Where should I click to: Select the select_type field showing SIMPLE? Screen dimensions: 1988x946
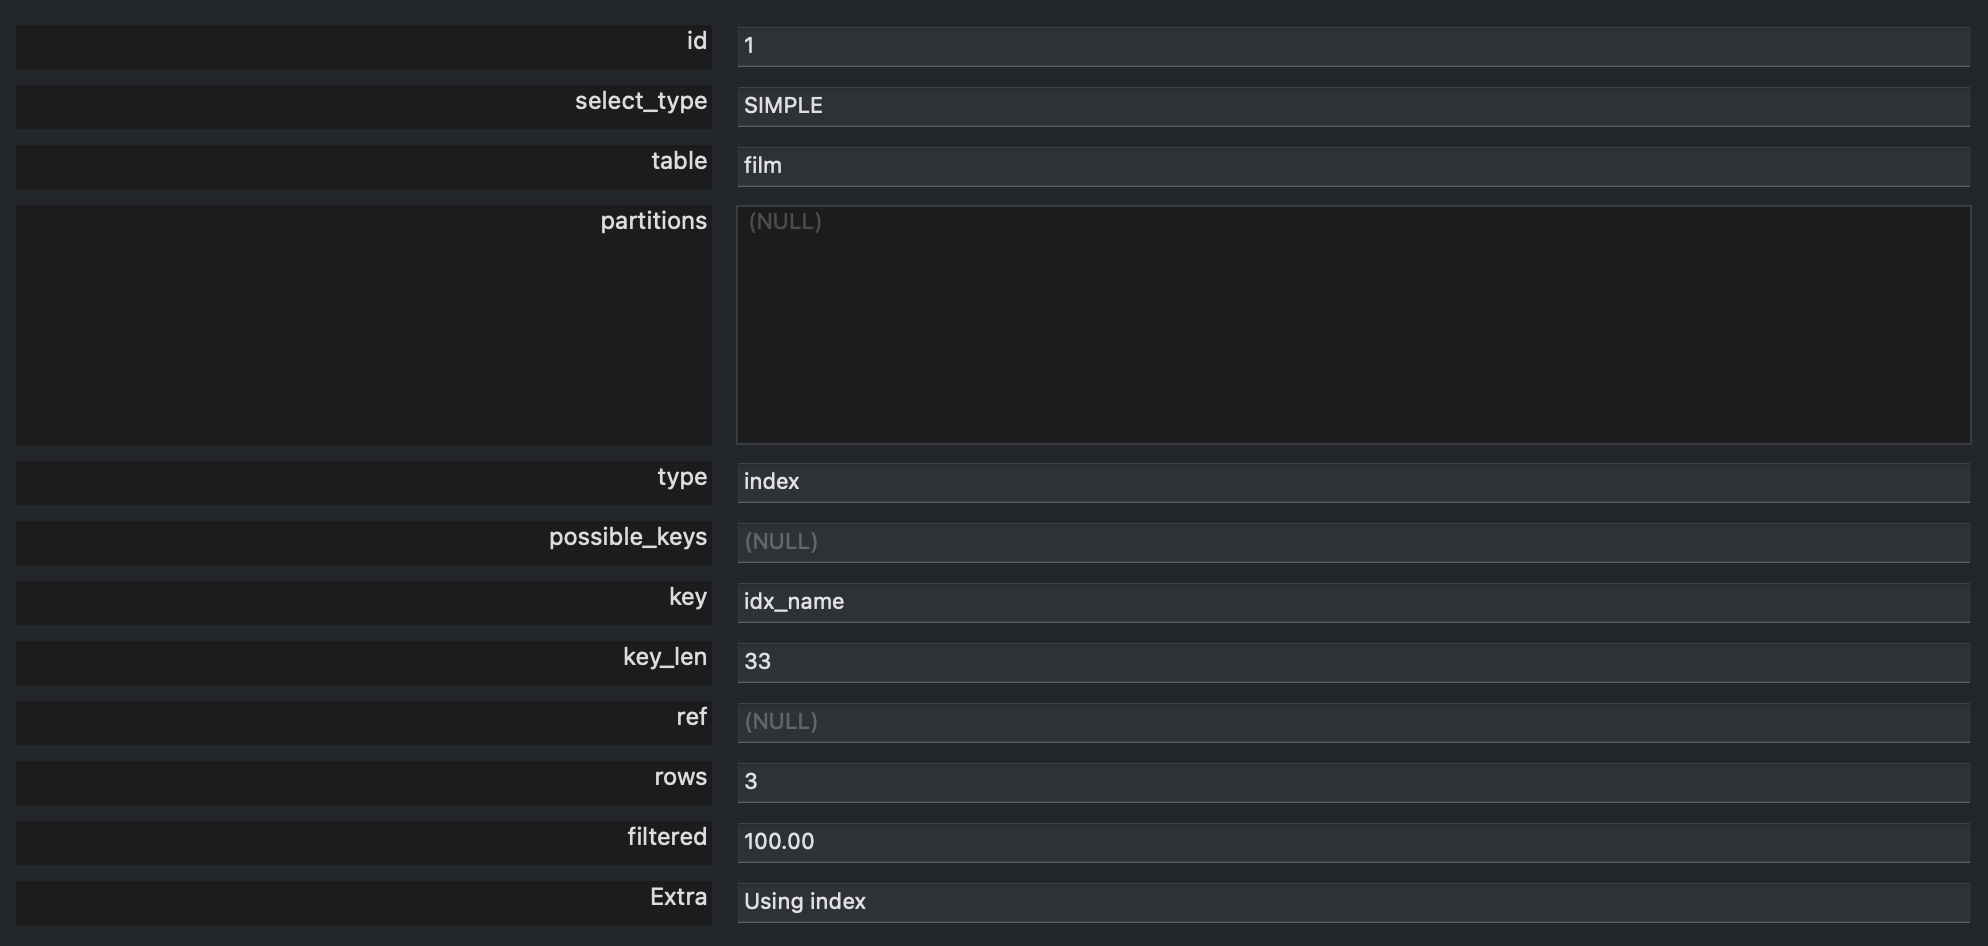click(1352, 106)
